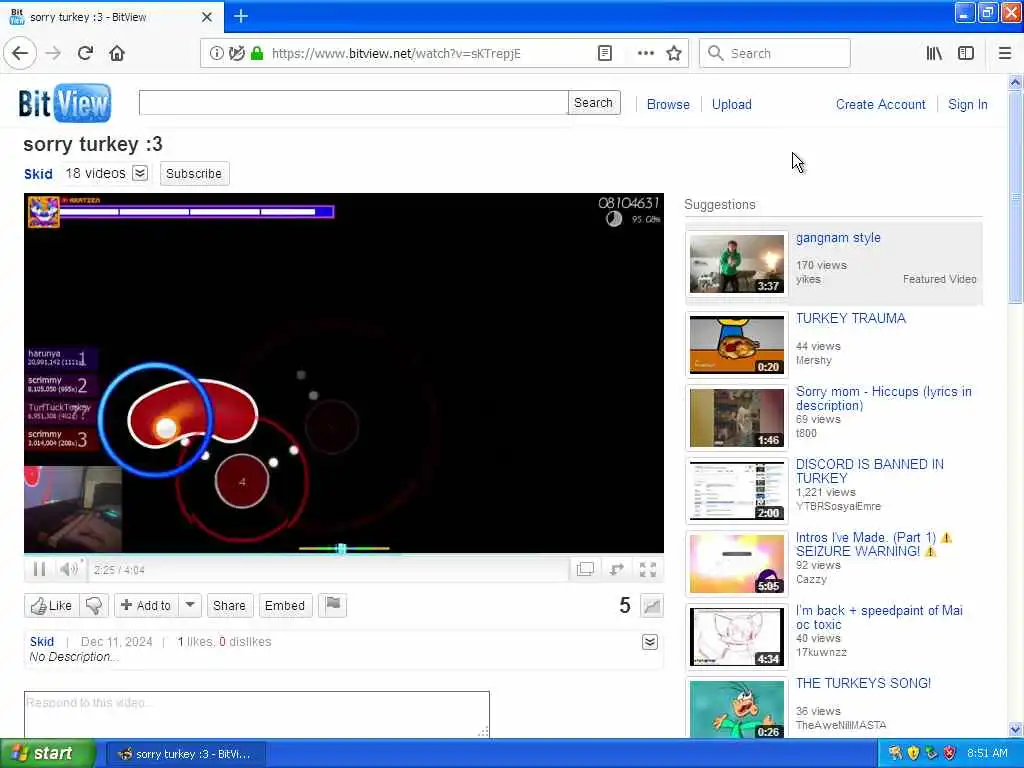Click the red shield tray icon
This screenshot has width=1024, height=768.
pos(950,754)
